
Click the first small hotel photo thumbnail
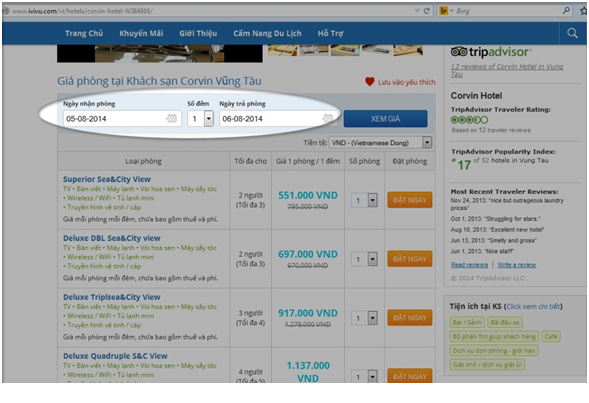282,50
